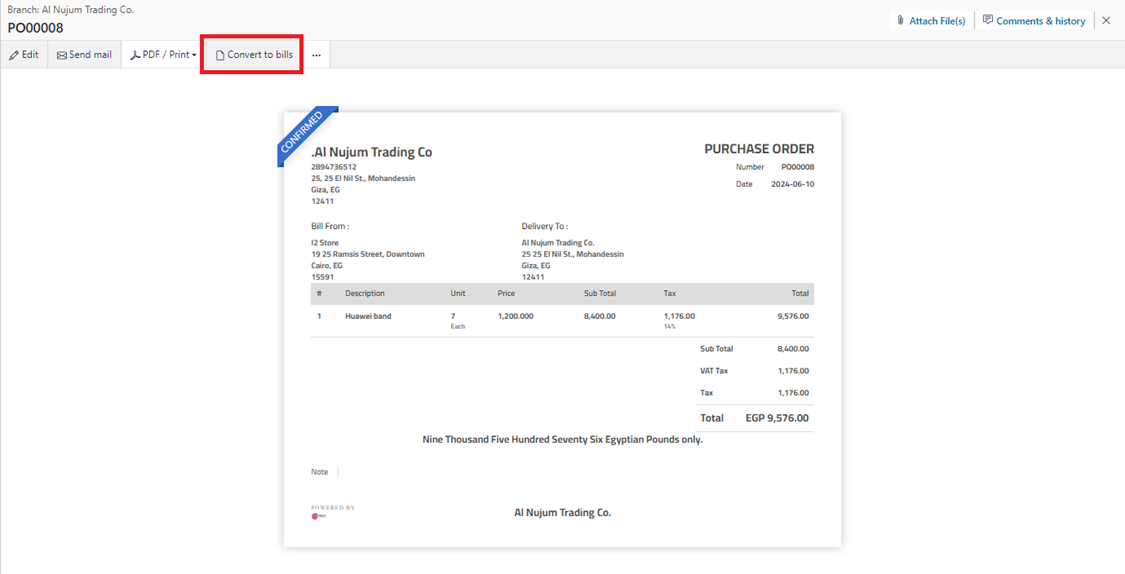Click the Description column header
Screen dimensions: 1125x574
(x=364, y=293)
